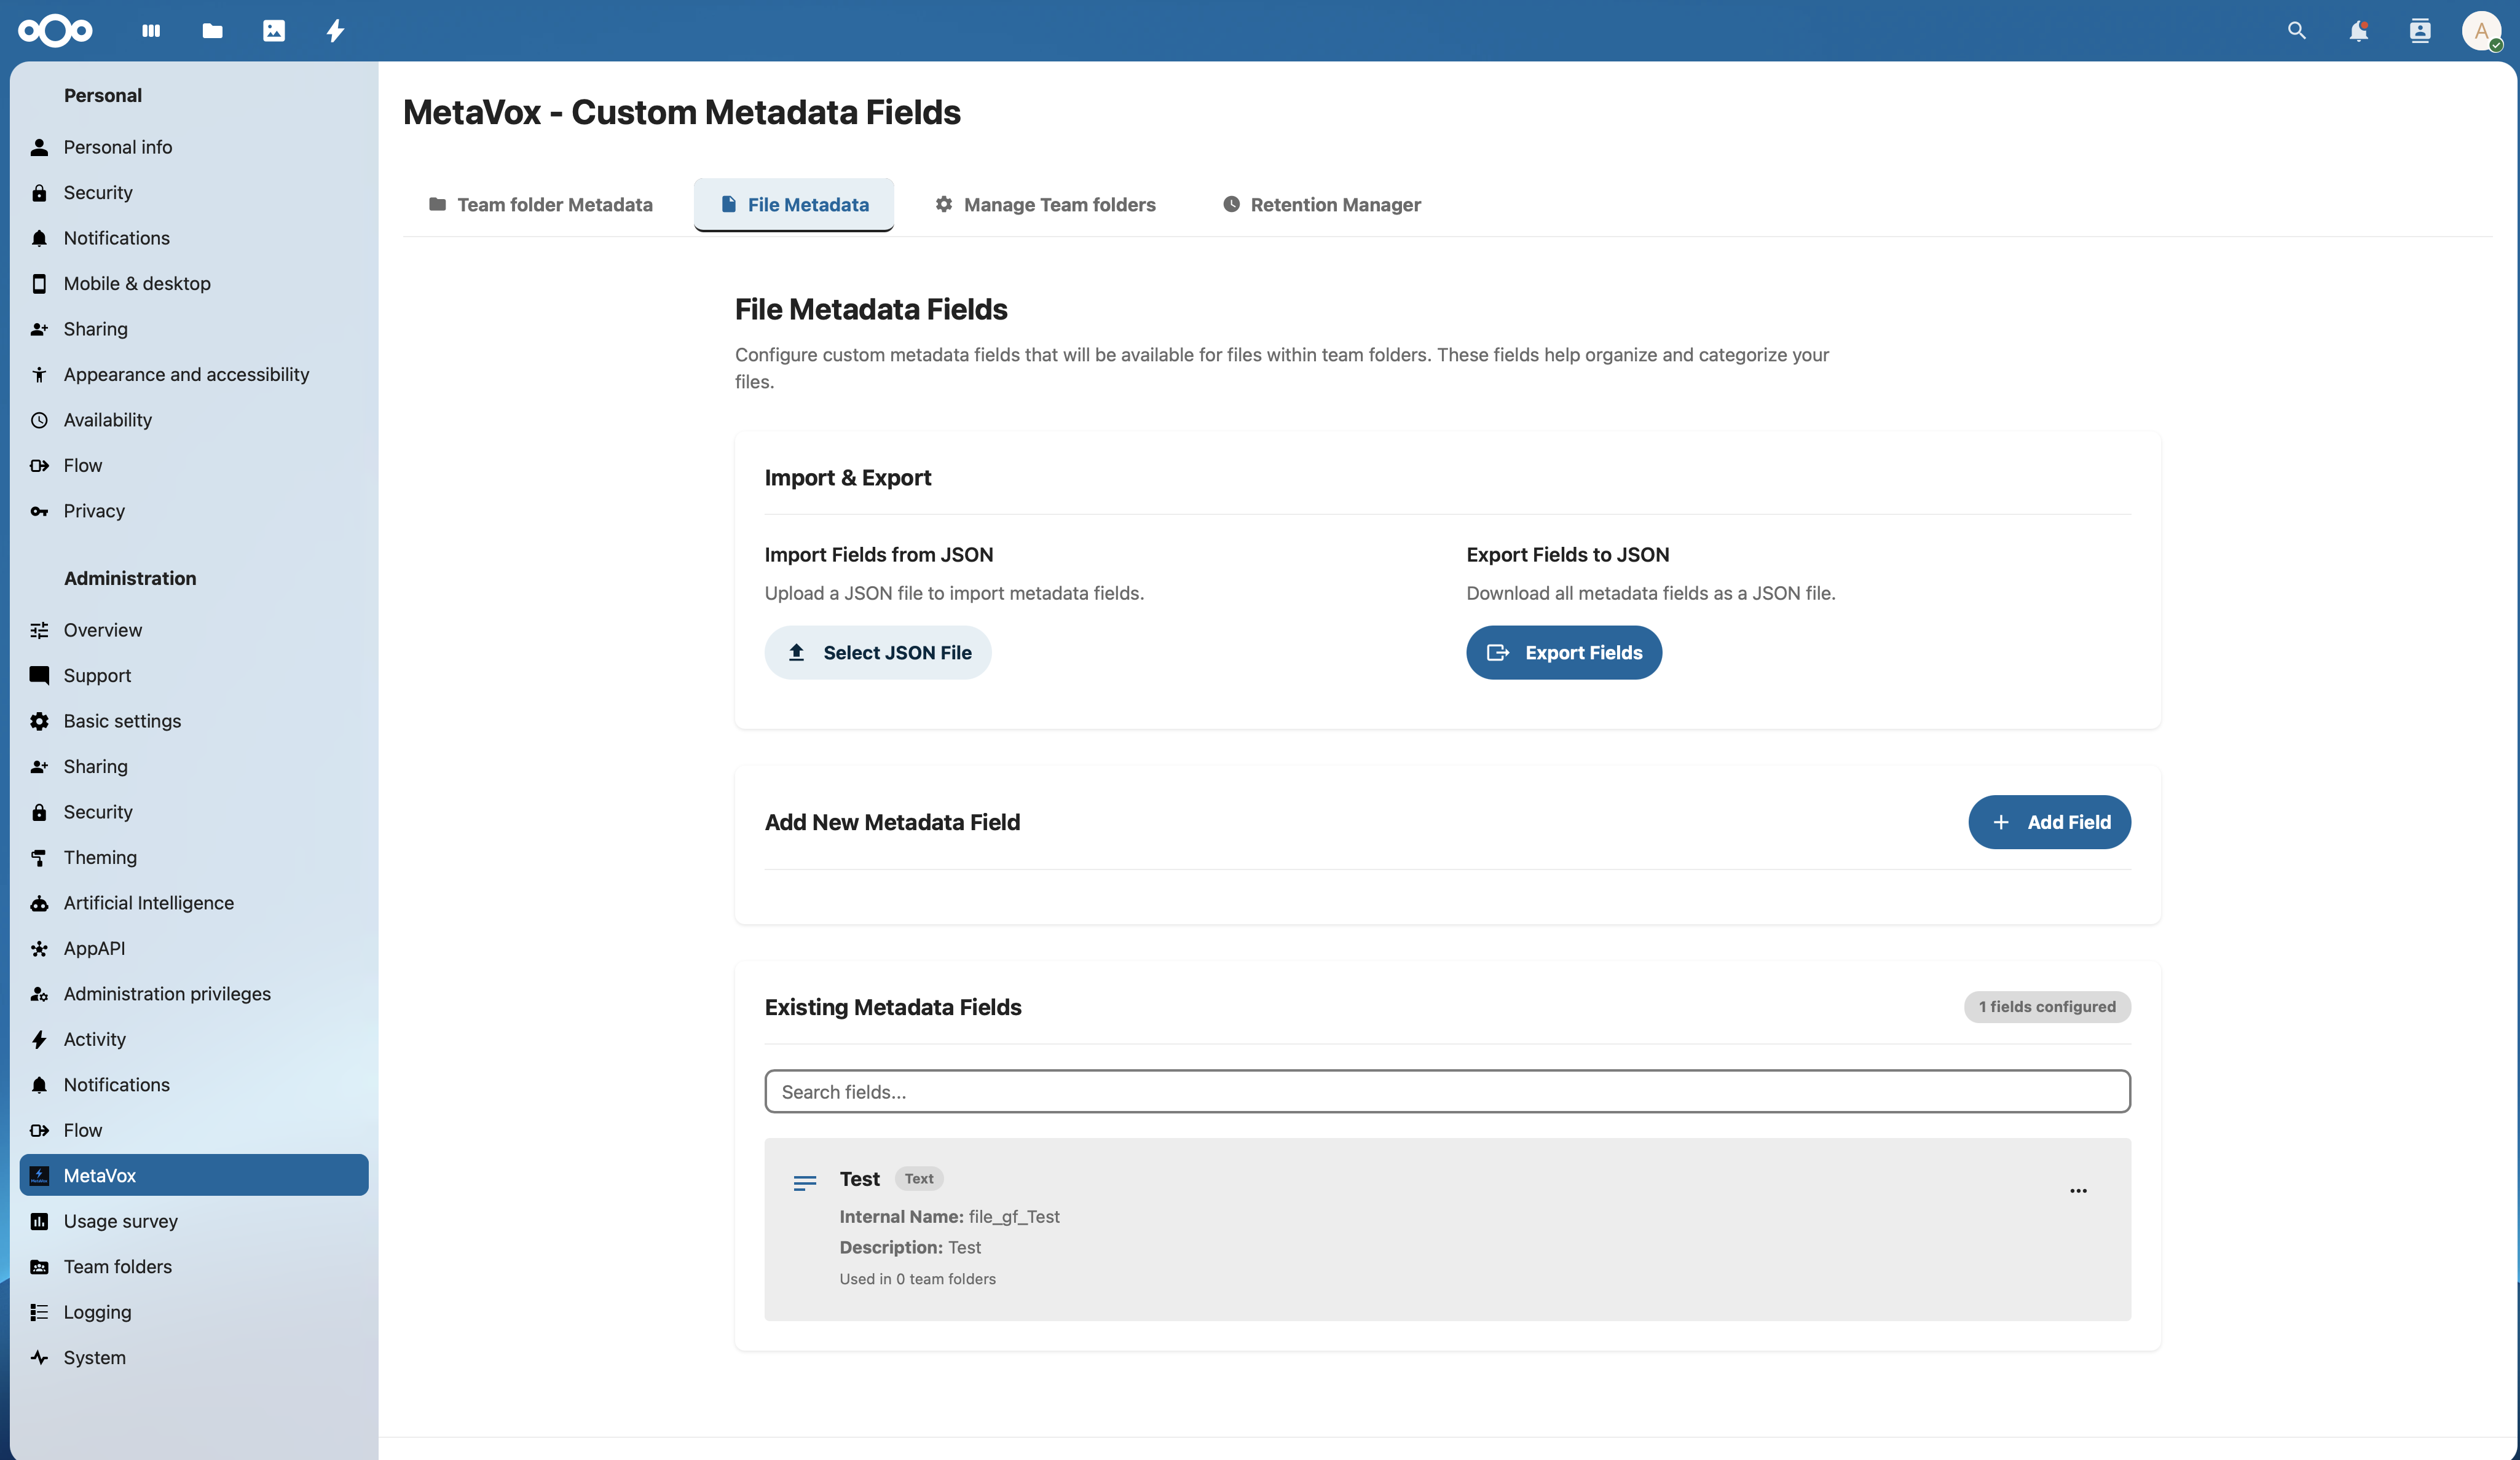Open the Dashboard app icon

(150, 31)
